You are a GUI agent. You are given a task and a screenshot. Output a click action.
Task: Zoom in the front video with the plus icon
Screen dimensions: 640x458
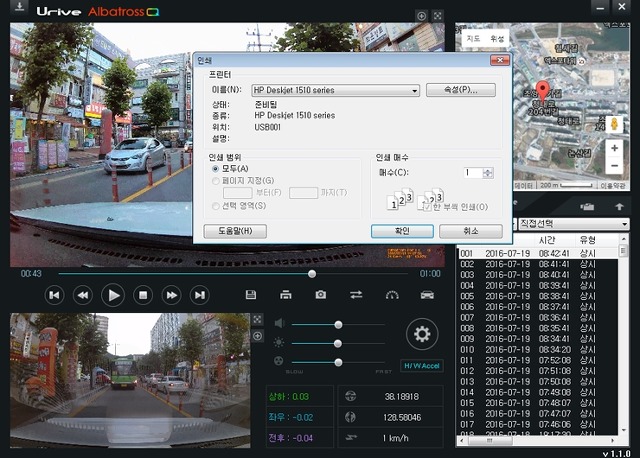pyautogui.click(x=422, y=16)
